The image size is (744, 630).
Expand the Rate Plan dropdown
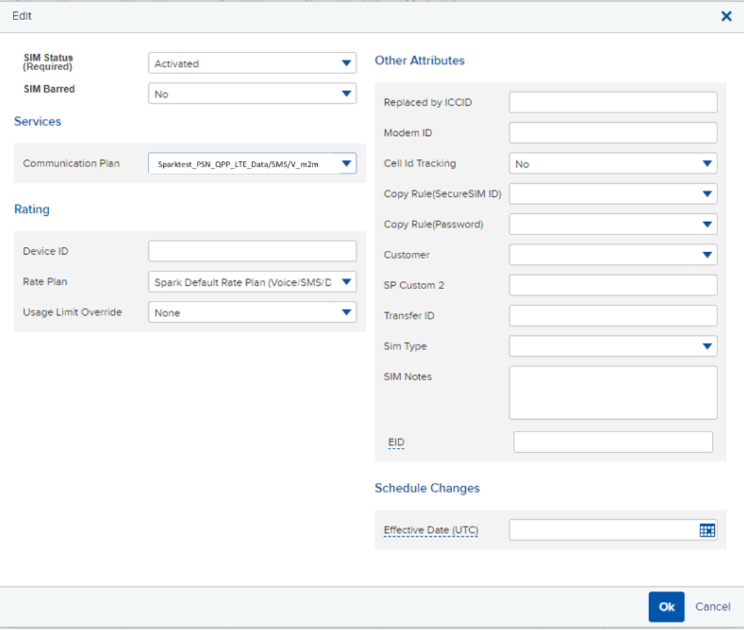coord(252,282)
